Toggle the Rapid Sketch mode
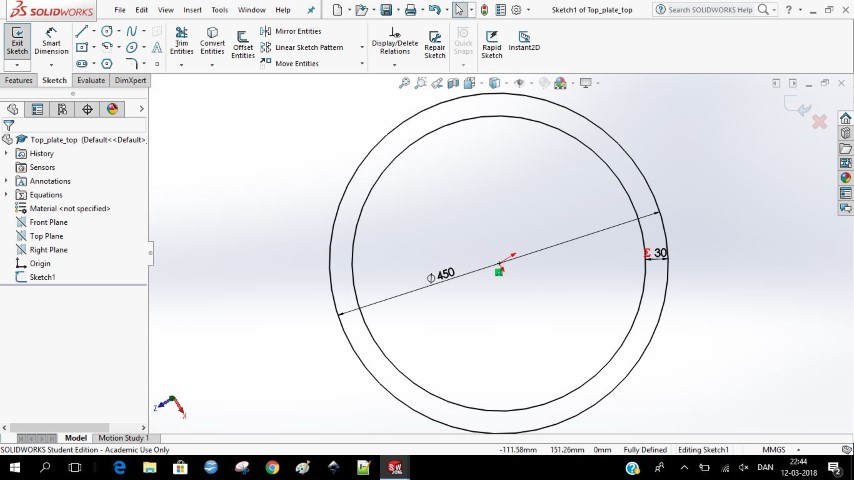 [x=492, y=45]
